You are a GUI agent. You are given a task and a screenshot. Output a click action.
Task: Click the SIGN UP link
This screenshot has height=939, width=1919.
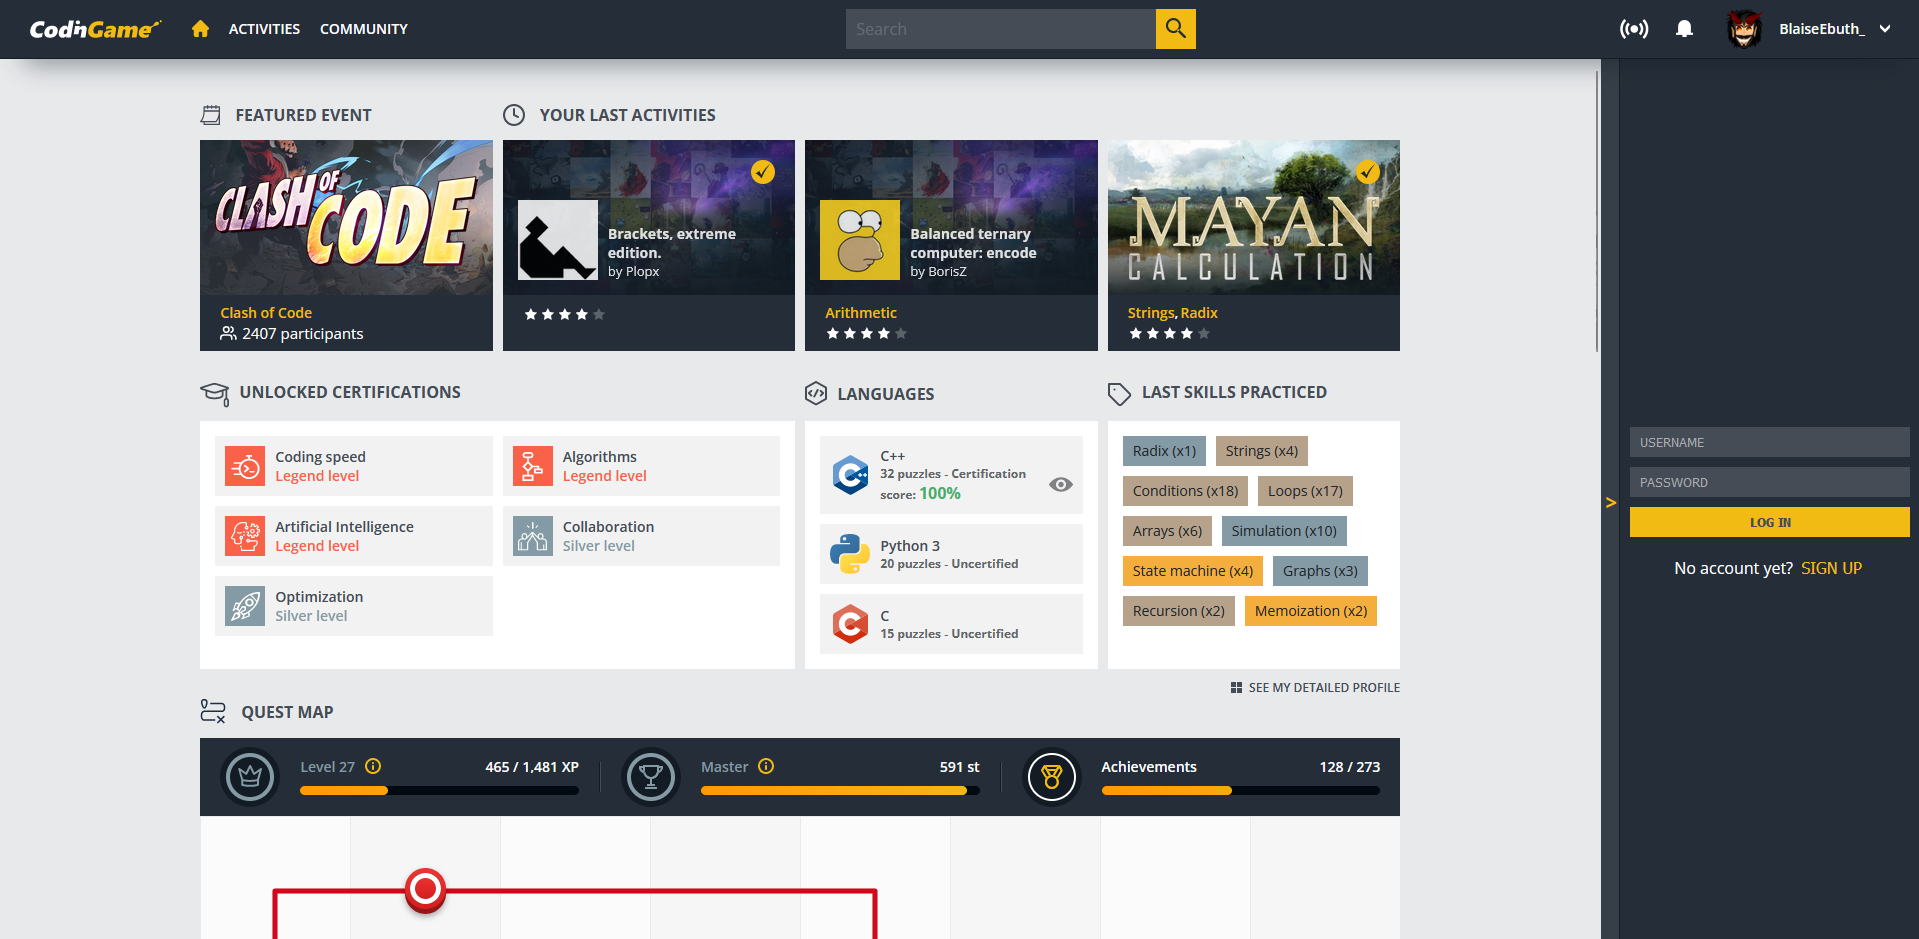click(1831, 568)
